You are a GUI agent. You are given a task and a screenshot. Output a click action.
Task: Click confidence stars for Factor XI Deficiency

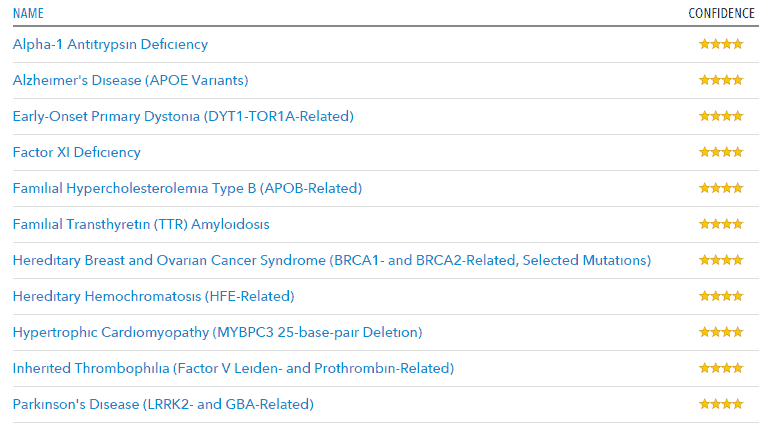(721, 152)
